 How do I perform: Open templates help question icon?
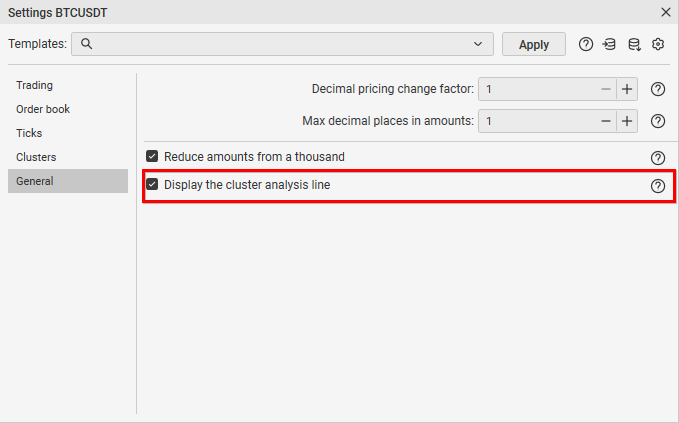585,44
